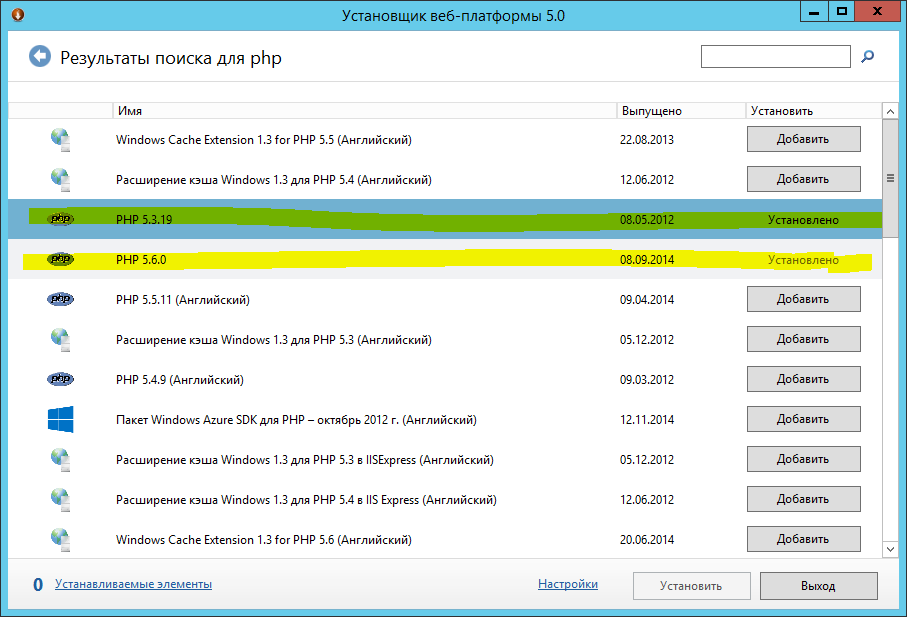This screenshot has width=907, height=617.
Task: Add the Windows Azure SDK for PHP package
Action: (803, 419)
